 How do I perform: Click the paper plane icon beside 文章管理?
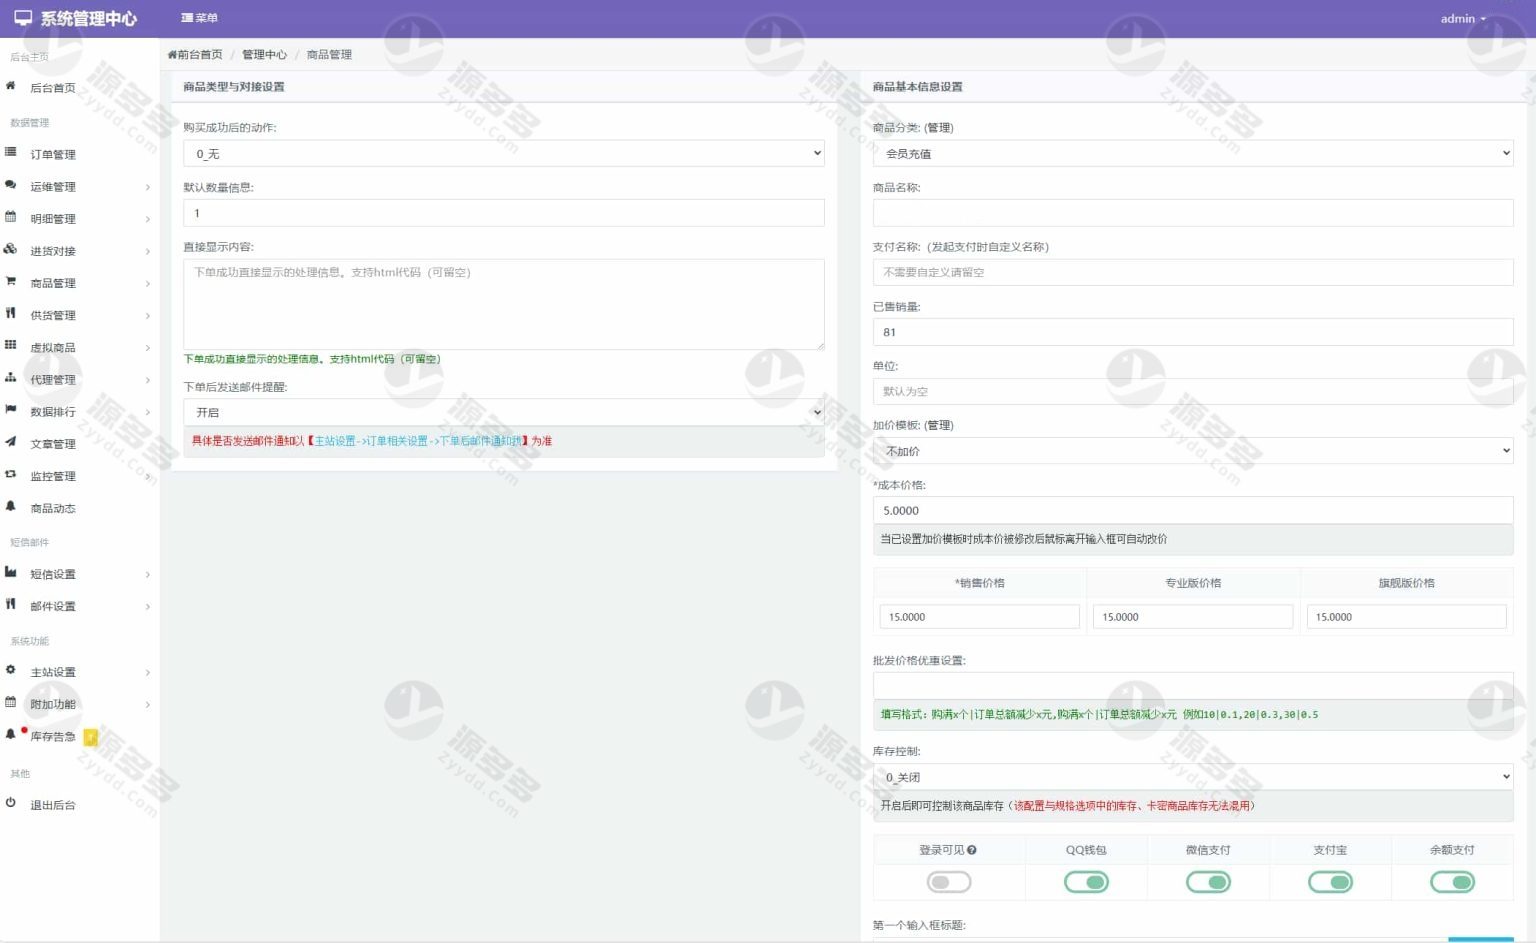coord(11,442)
